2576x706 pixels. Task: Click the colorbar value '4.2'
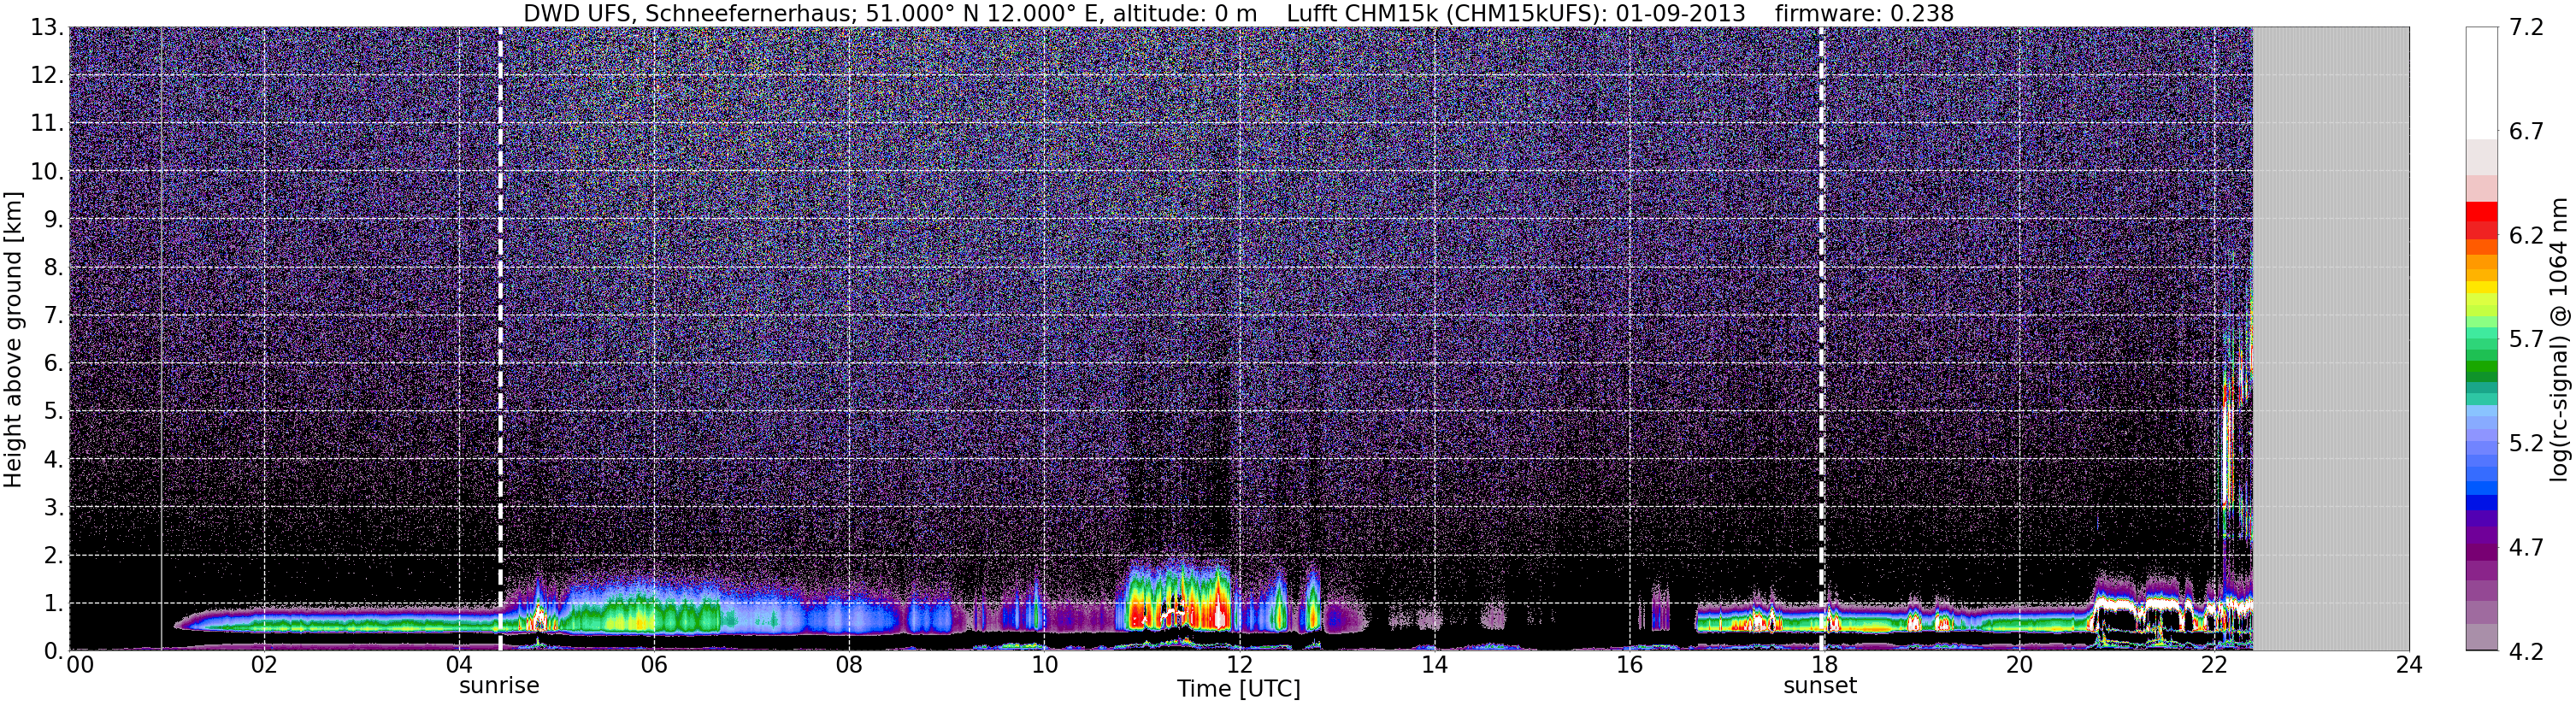2526,652
